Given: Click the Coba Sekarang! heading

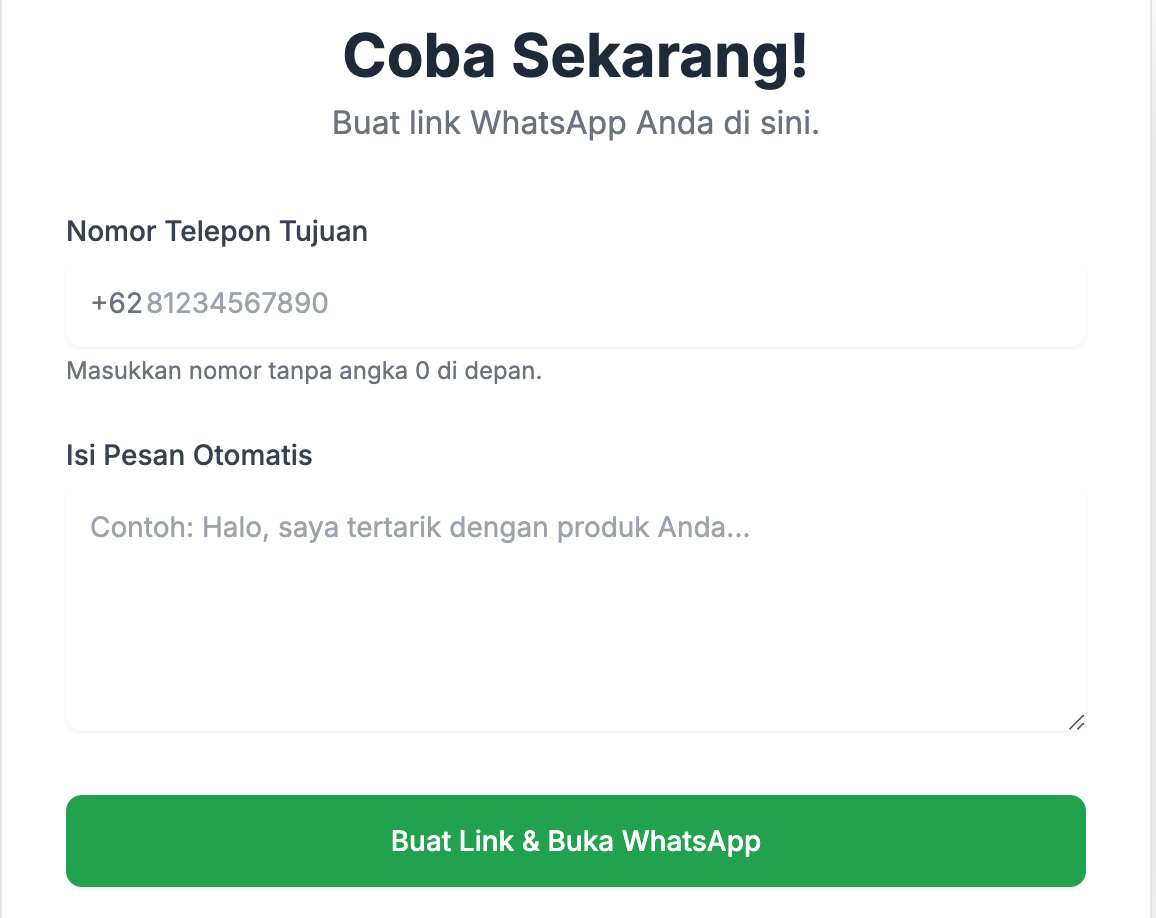Looking at the screenshot, I should coord(576,55).
